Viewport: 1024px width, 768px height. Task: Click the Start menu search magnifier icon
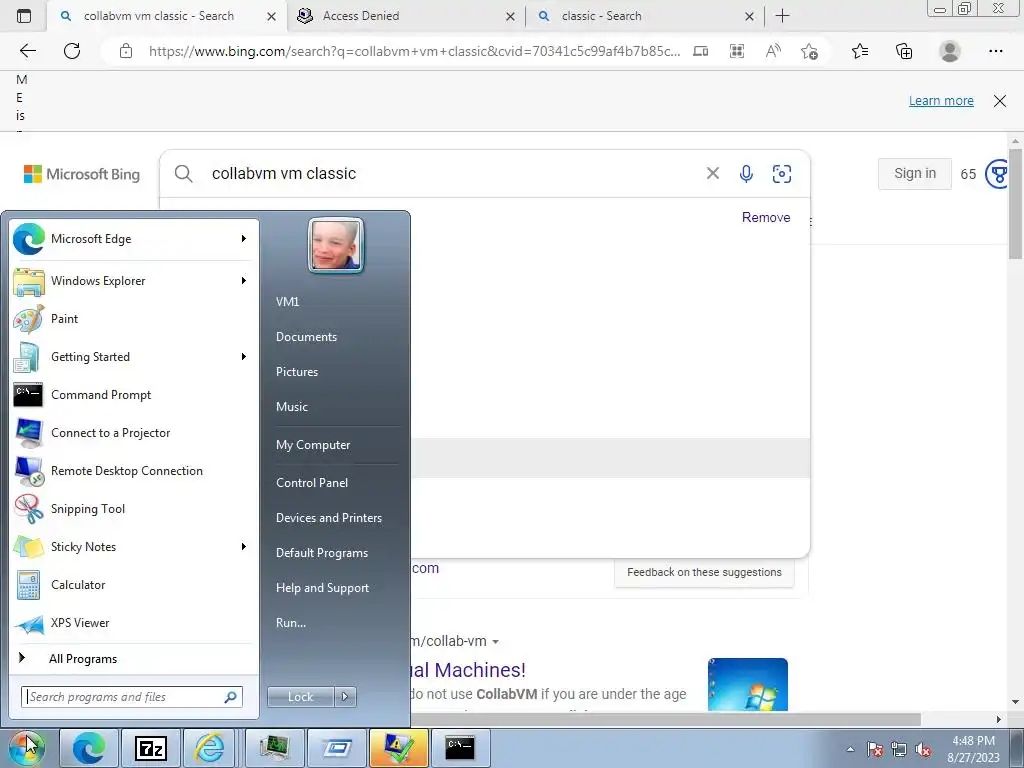(231, 697)
